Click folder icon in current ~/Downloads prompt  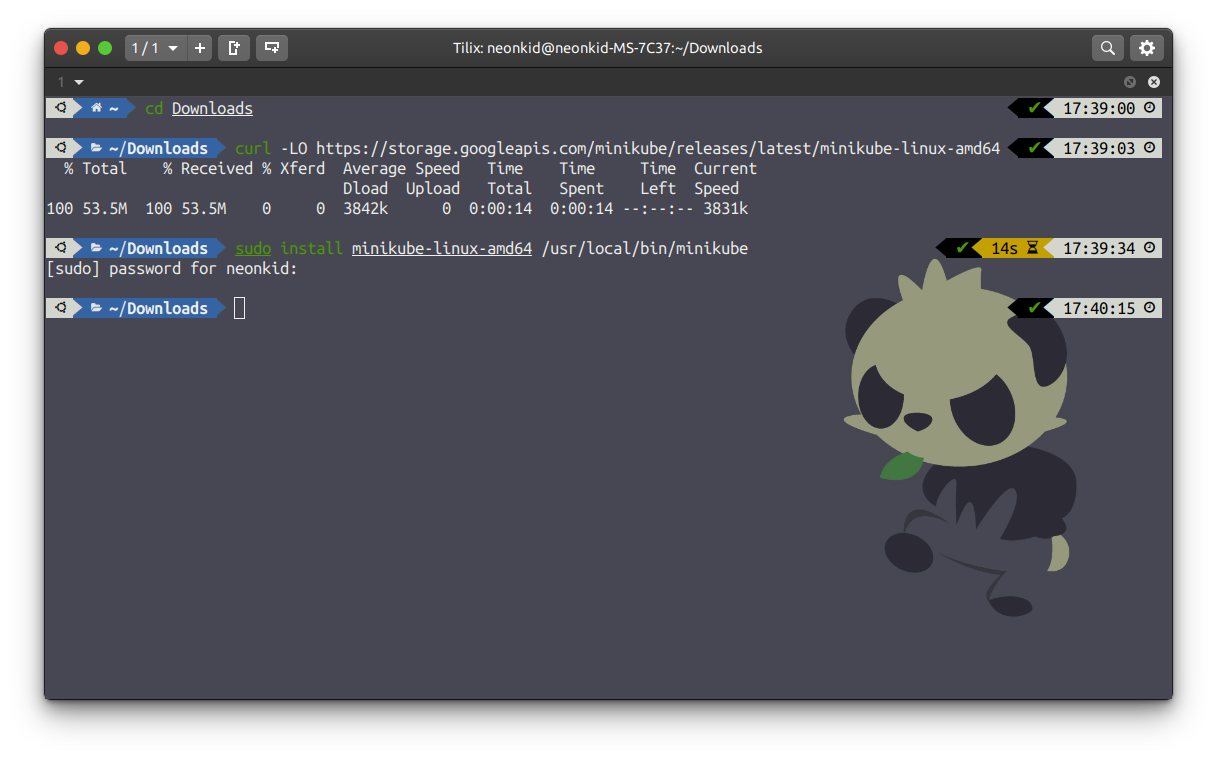pyautogui.click(x=96, y=308)
